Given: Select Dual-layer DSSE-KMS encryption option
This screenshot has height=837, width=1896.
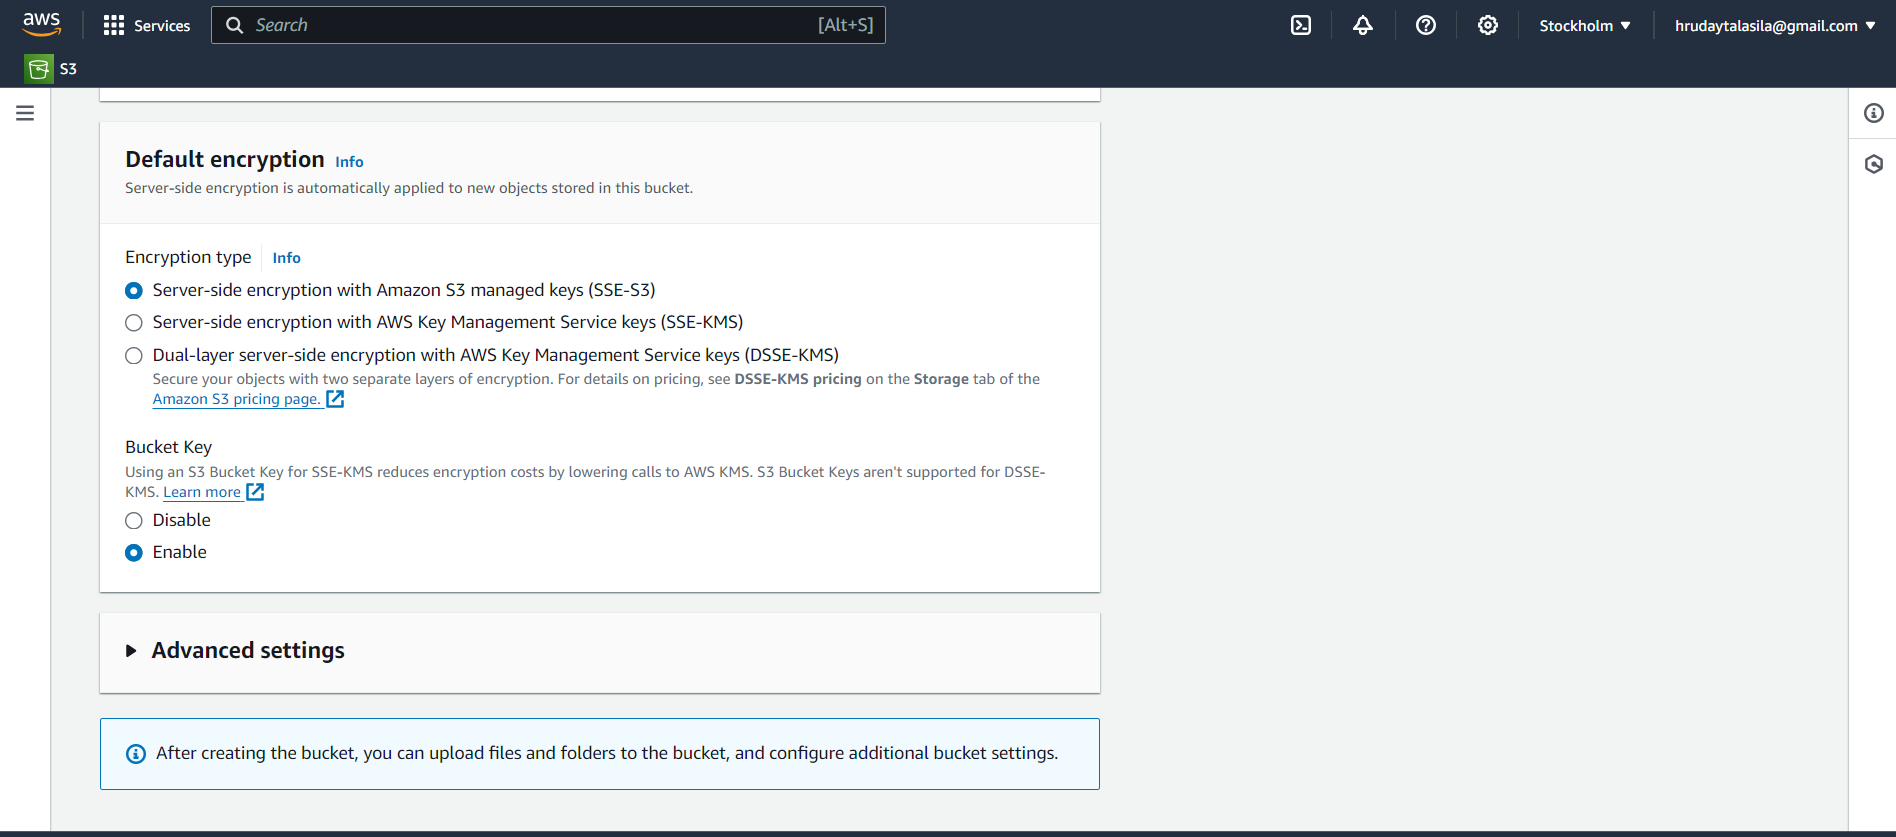Looking at the screenshot, I should coord(134,356).
